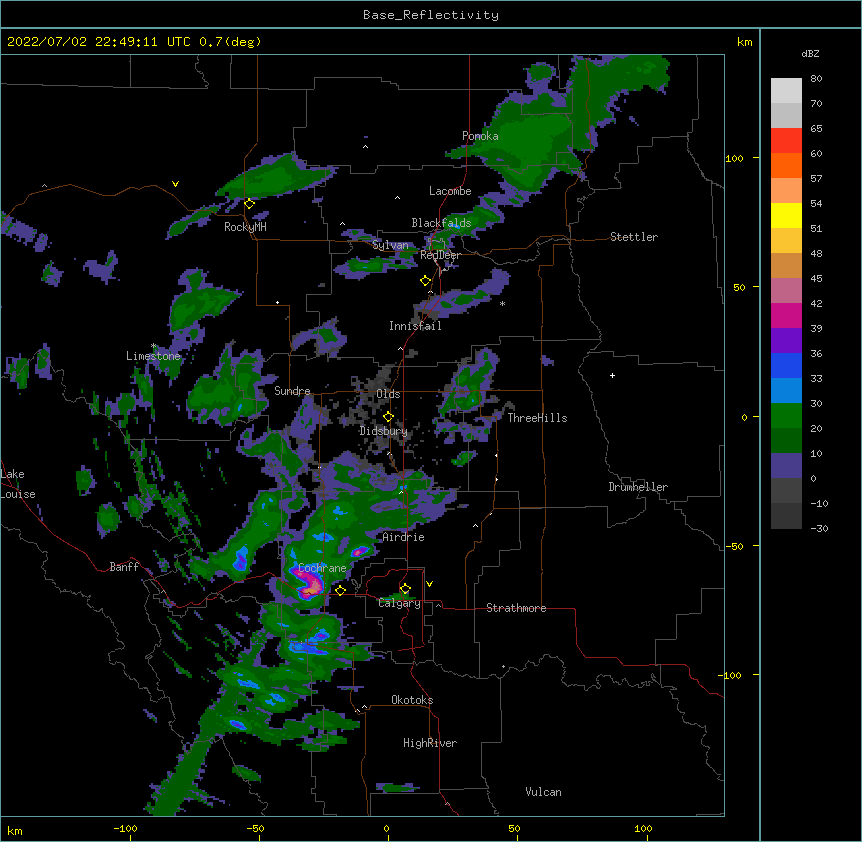Click the Lake Louise label
Image resolution: width=862 pixels, height=842 pixels.
[x=18, y=484]
